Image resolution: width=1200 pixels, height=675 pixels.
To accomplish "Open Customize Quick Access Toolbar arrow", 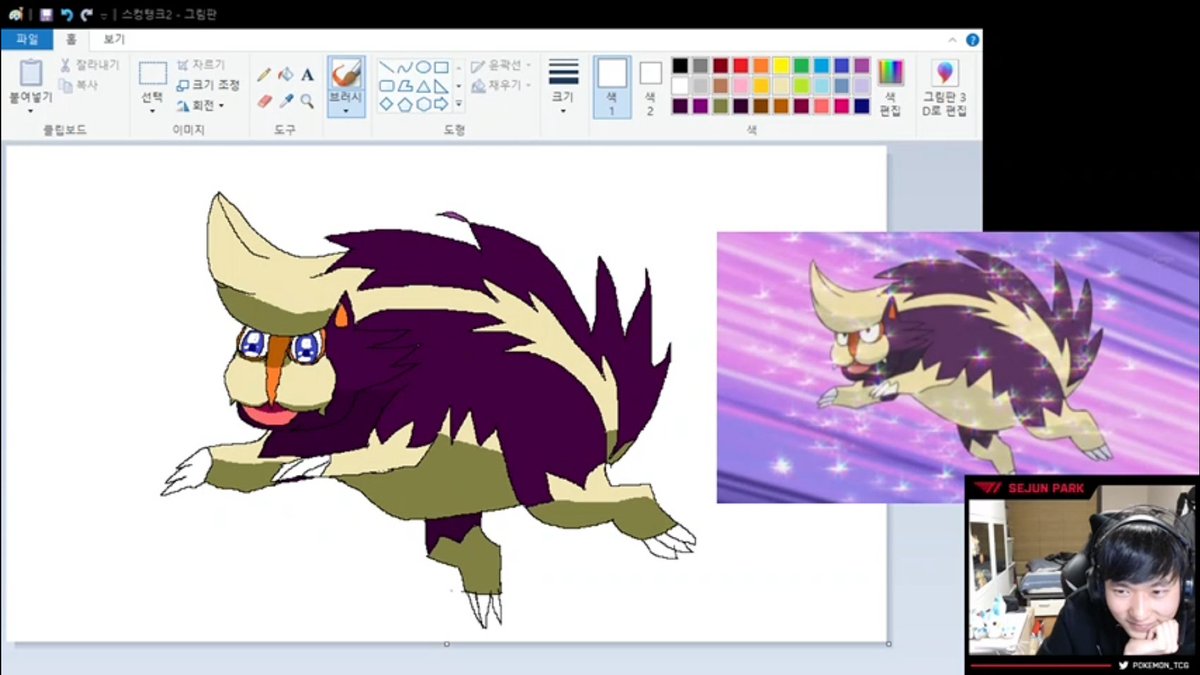I will pyautogui.click(x=104, y=15).
